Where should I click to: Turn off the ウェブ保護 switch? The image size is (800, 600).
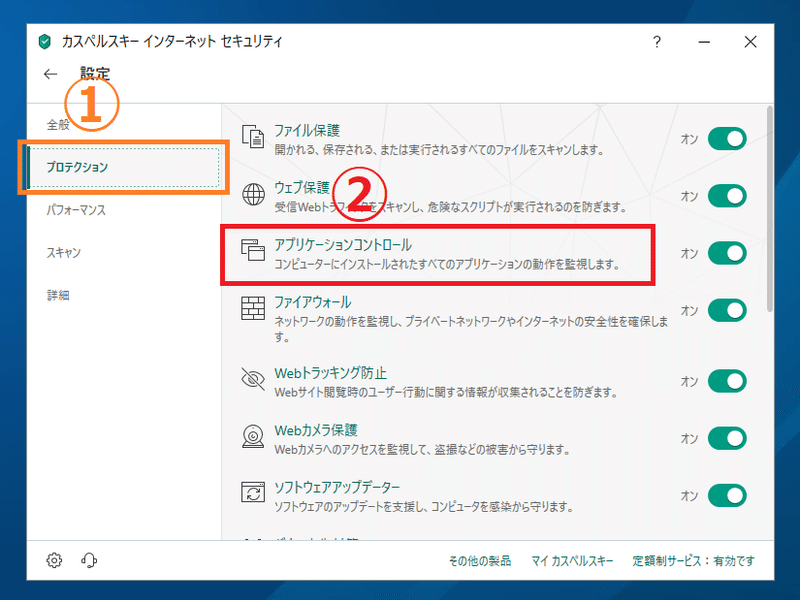727,196
